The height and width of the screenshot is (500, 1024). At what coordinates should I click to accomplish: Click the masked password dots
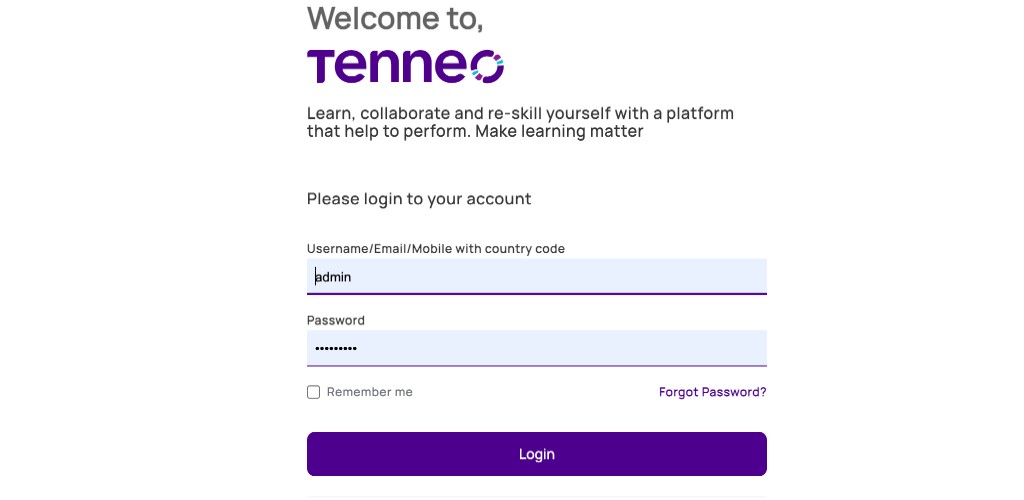[336, 349]
